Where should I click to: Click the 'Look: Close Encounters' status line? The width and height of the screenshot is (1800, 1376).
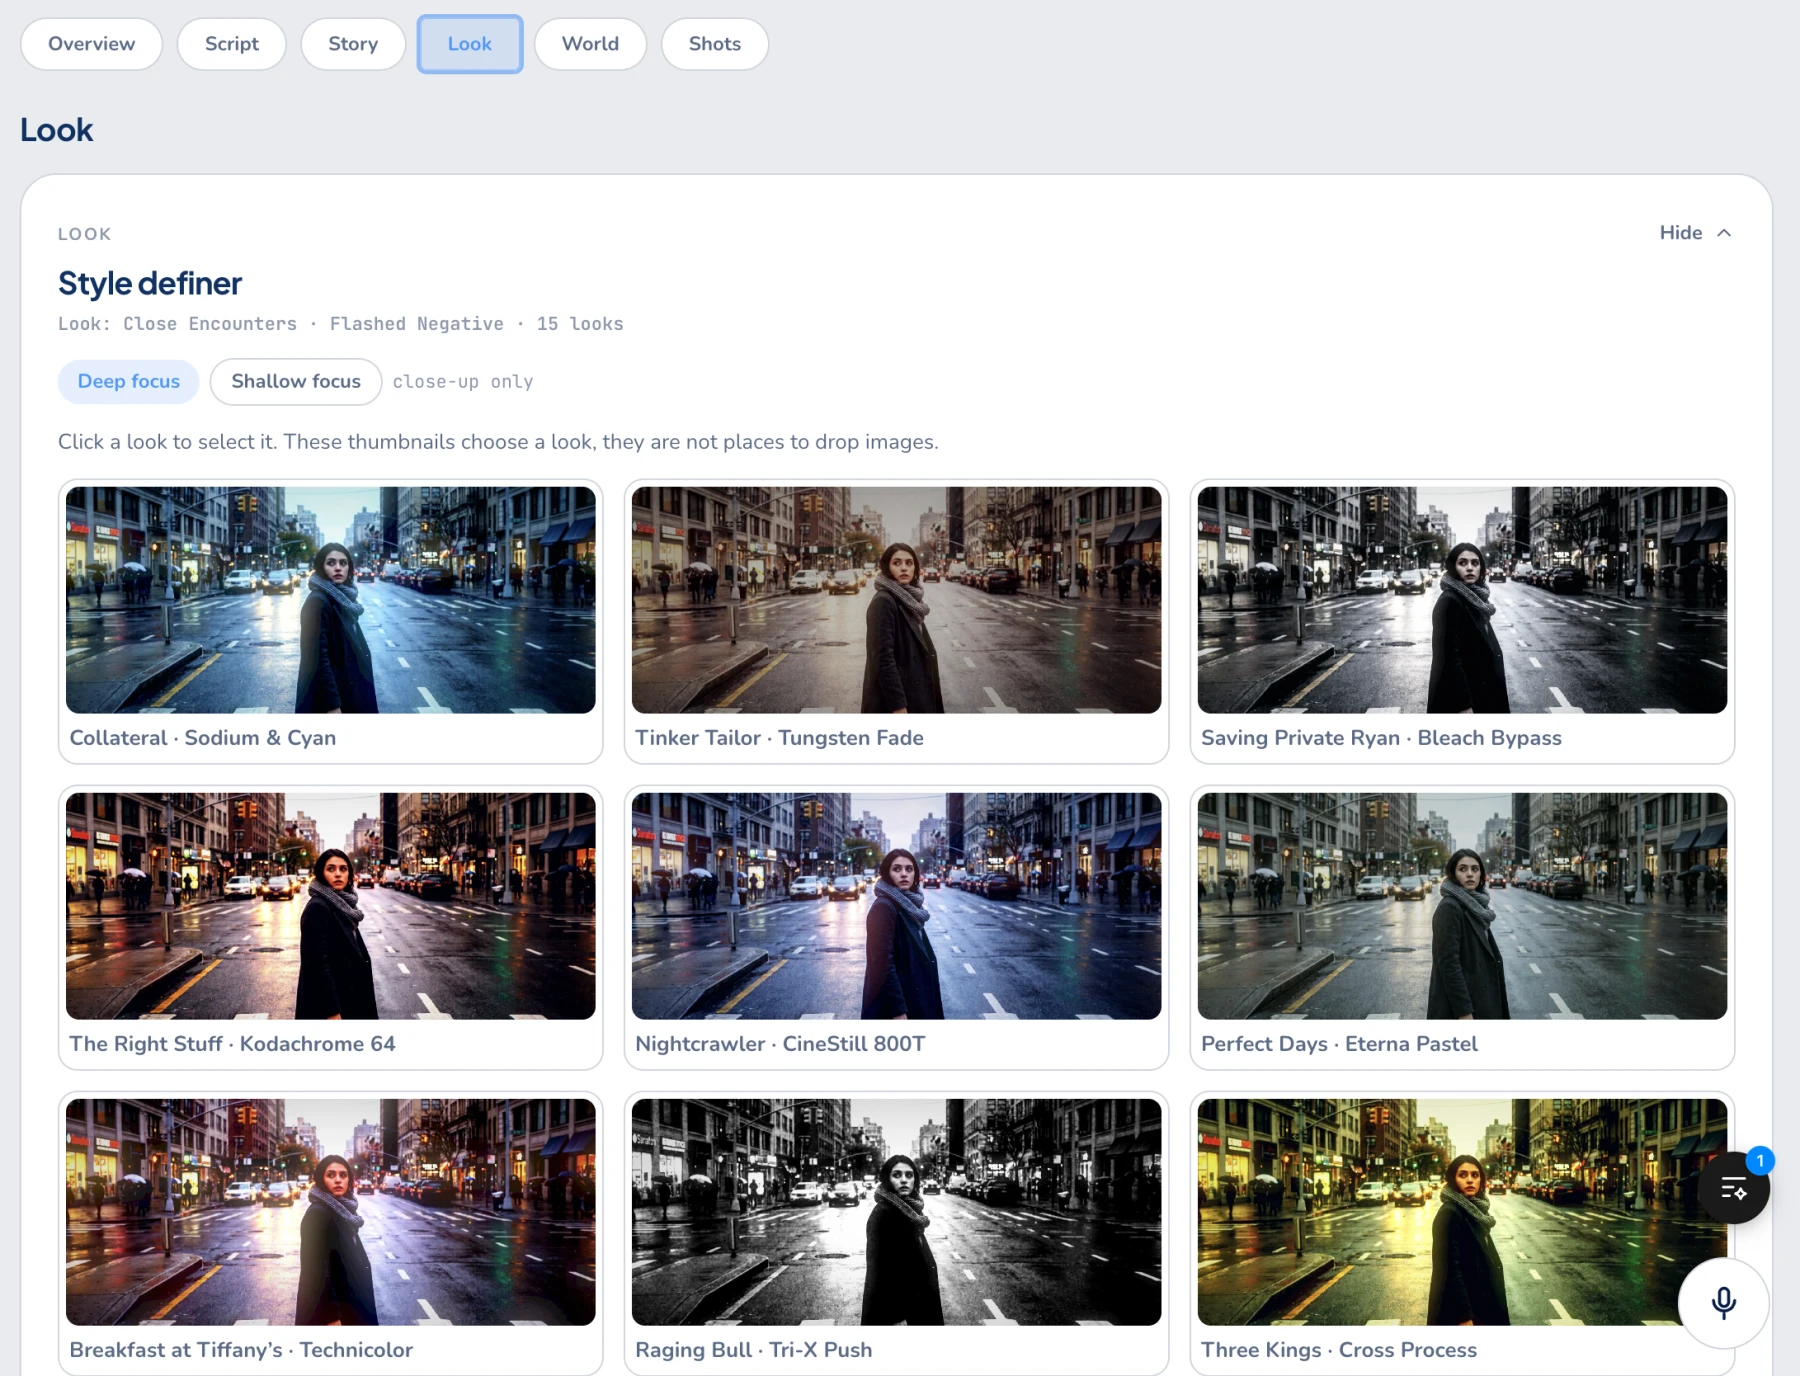340,324
